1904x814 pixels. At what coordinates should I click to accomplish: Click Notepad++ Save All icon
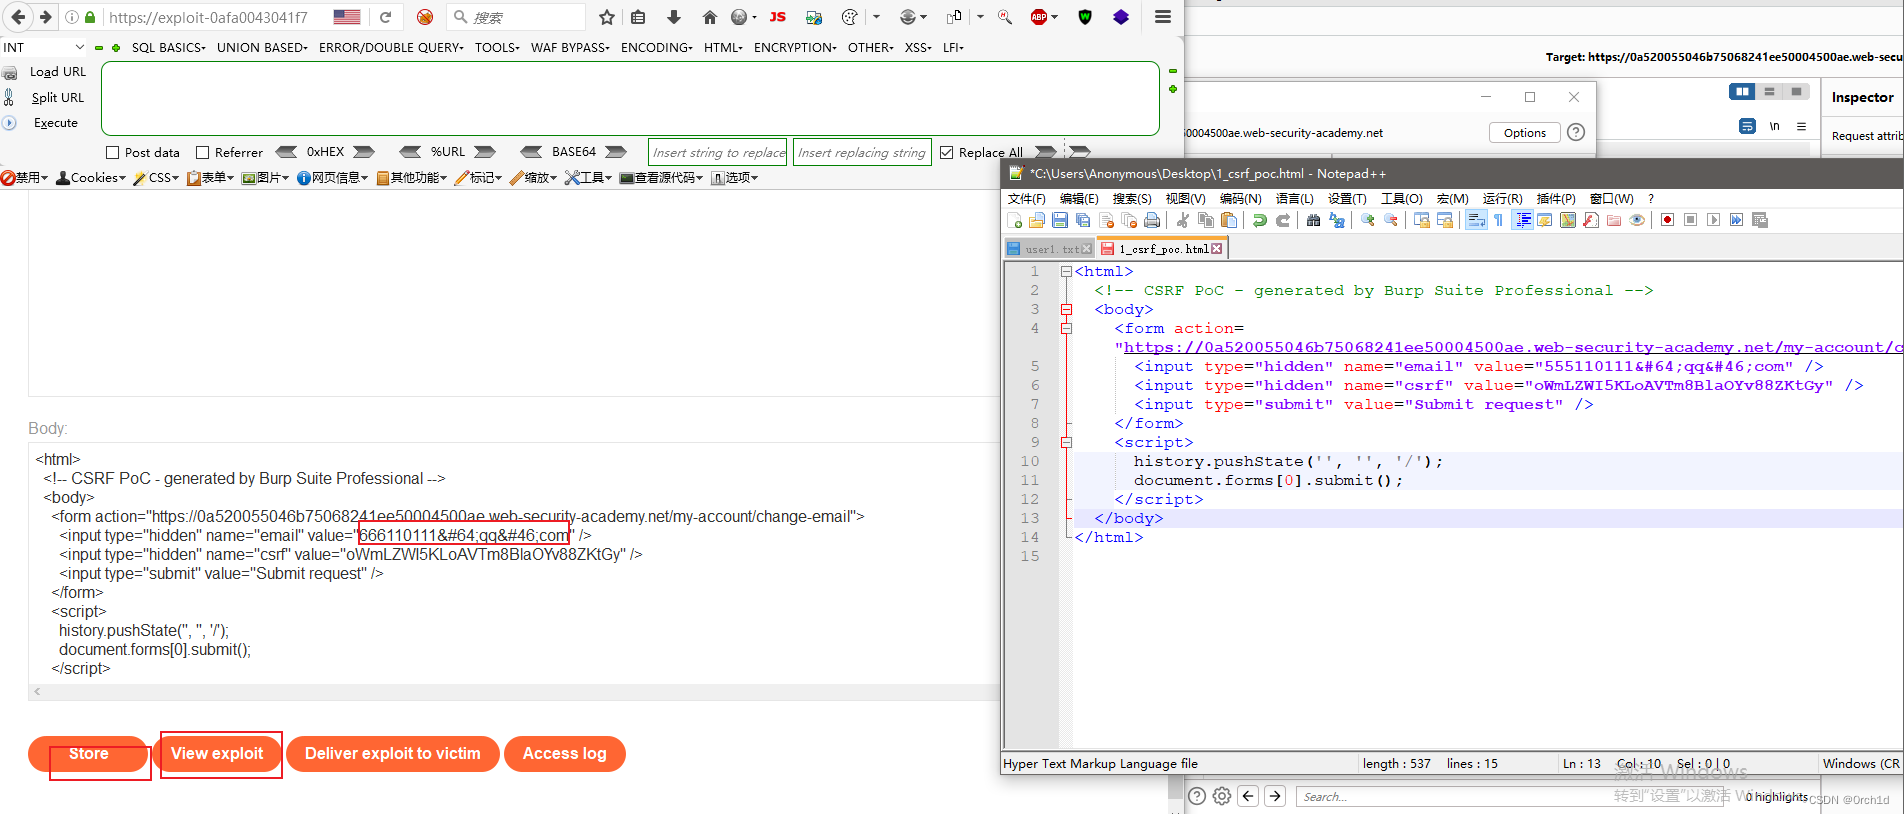(x=1083, y=220)
